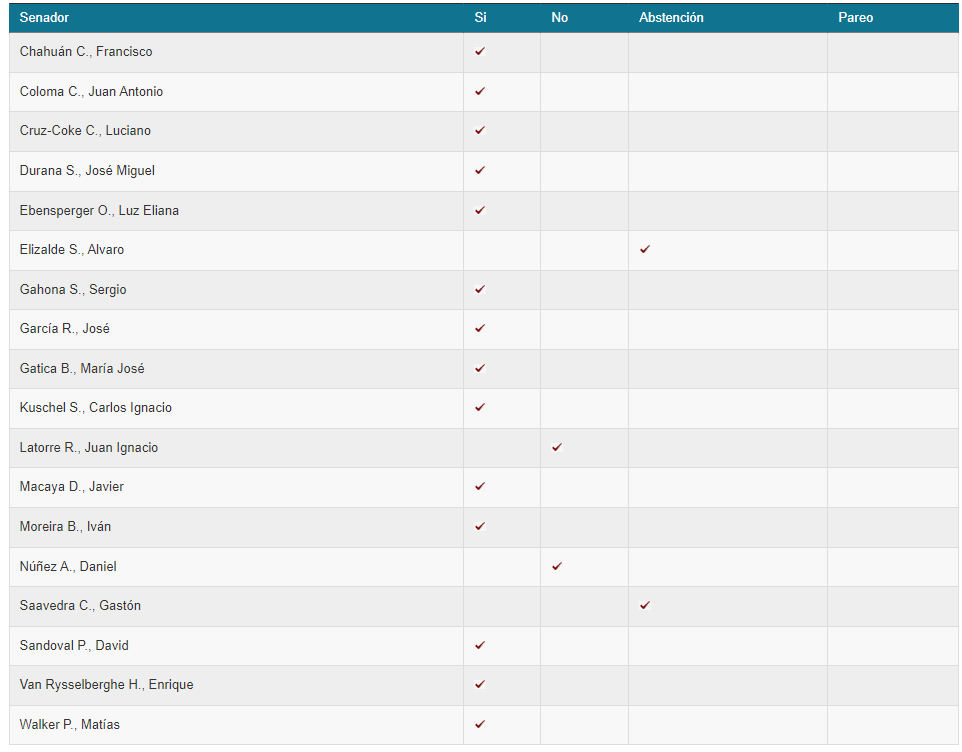Click the name Kuschel S., Carlos Ignacio
Screen dimensions: 962x752
[x=96, y=408]
